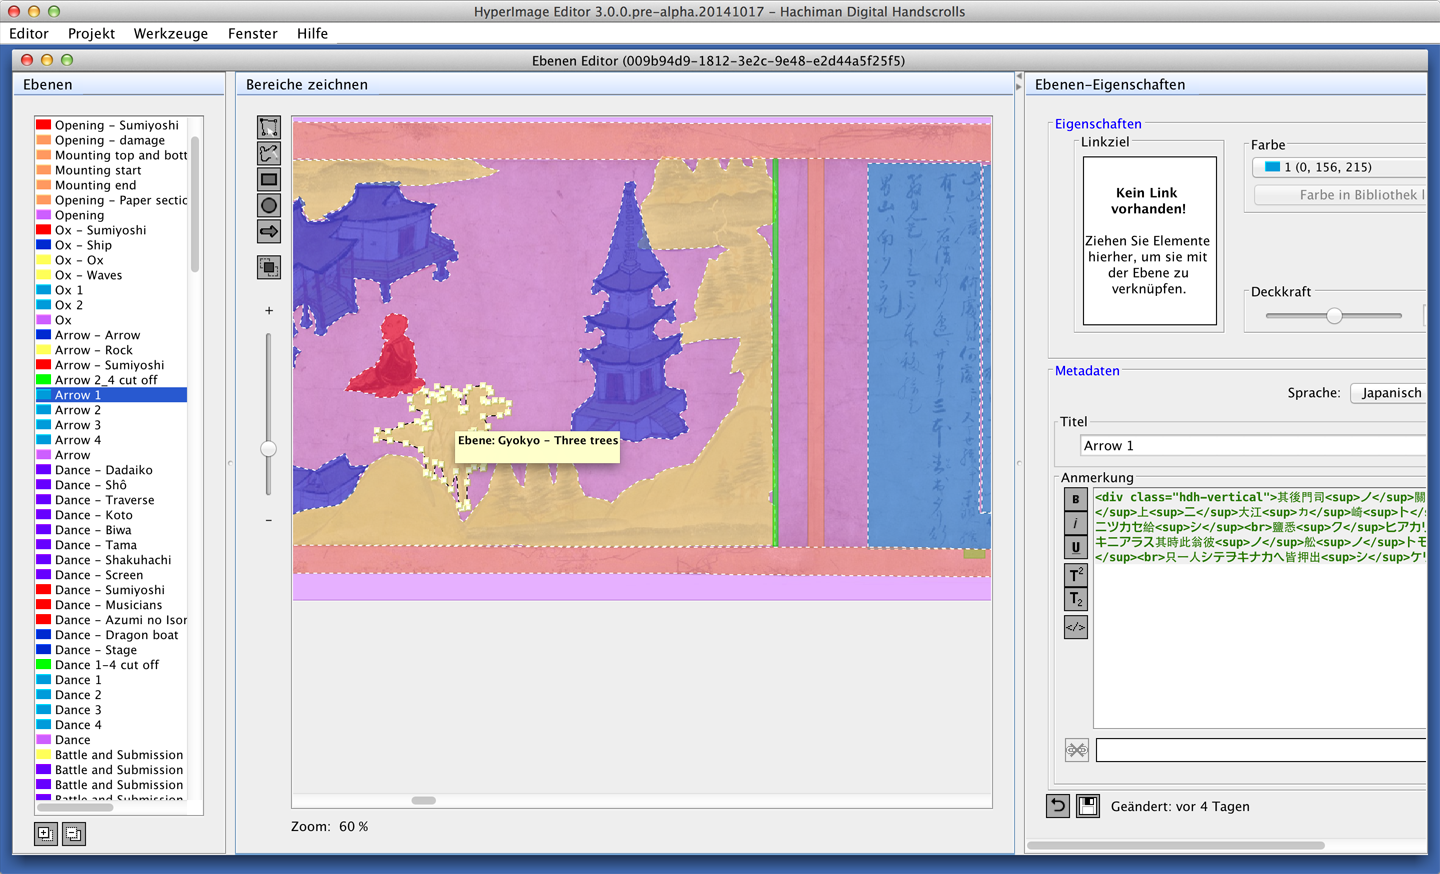Screen dimensions: 1440x874
Task: Click the add new layer icon
Action: tap(45, 833)
